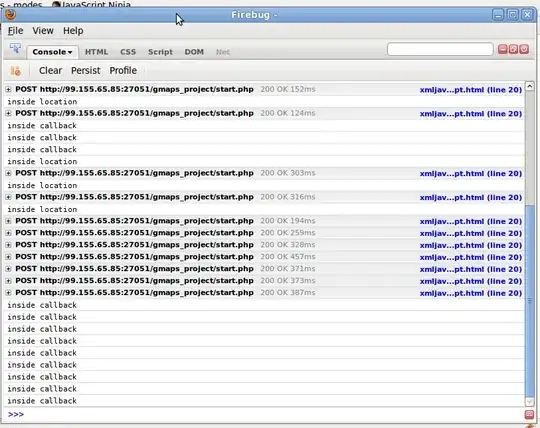Expand the POST request with 316ms
The image size is (540, 428).
(x=8, y=197)
